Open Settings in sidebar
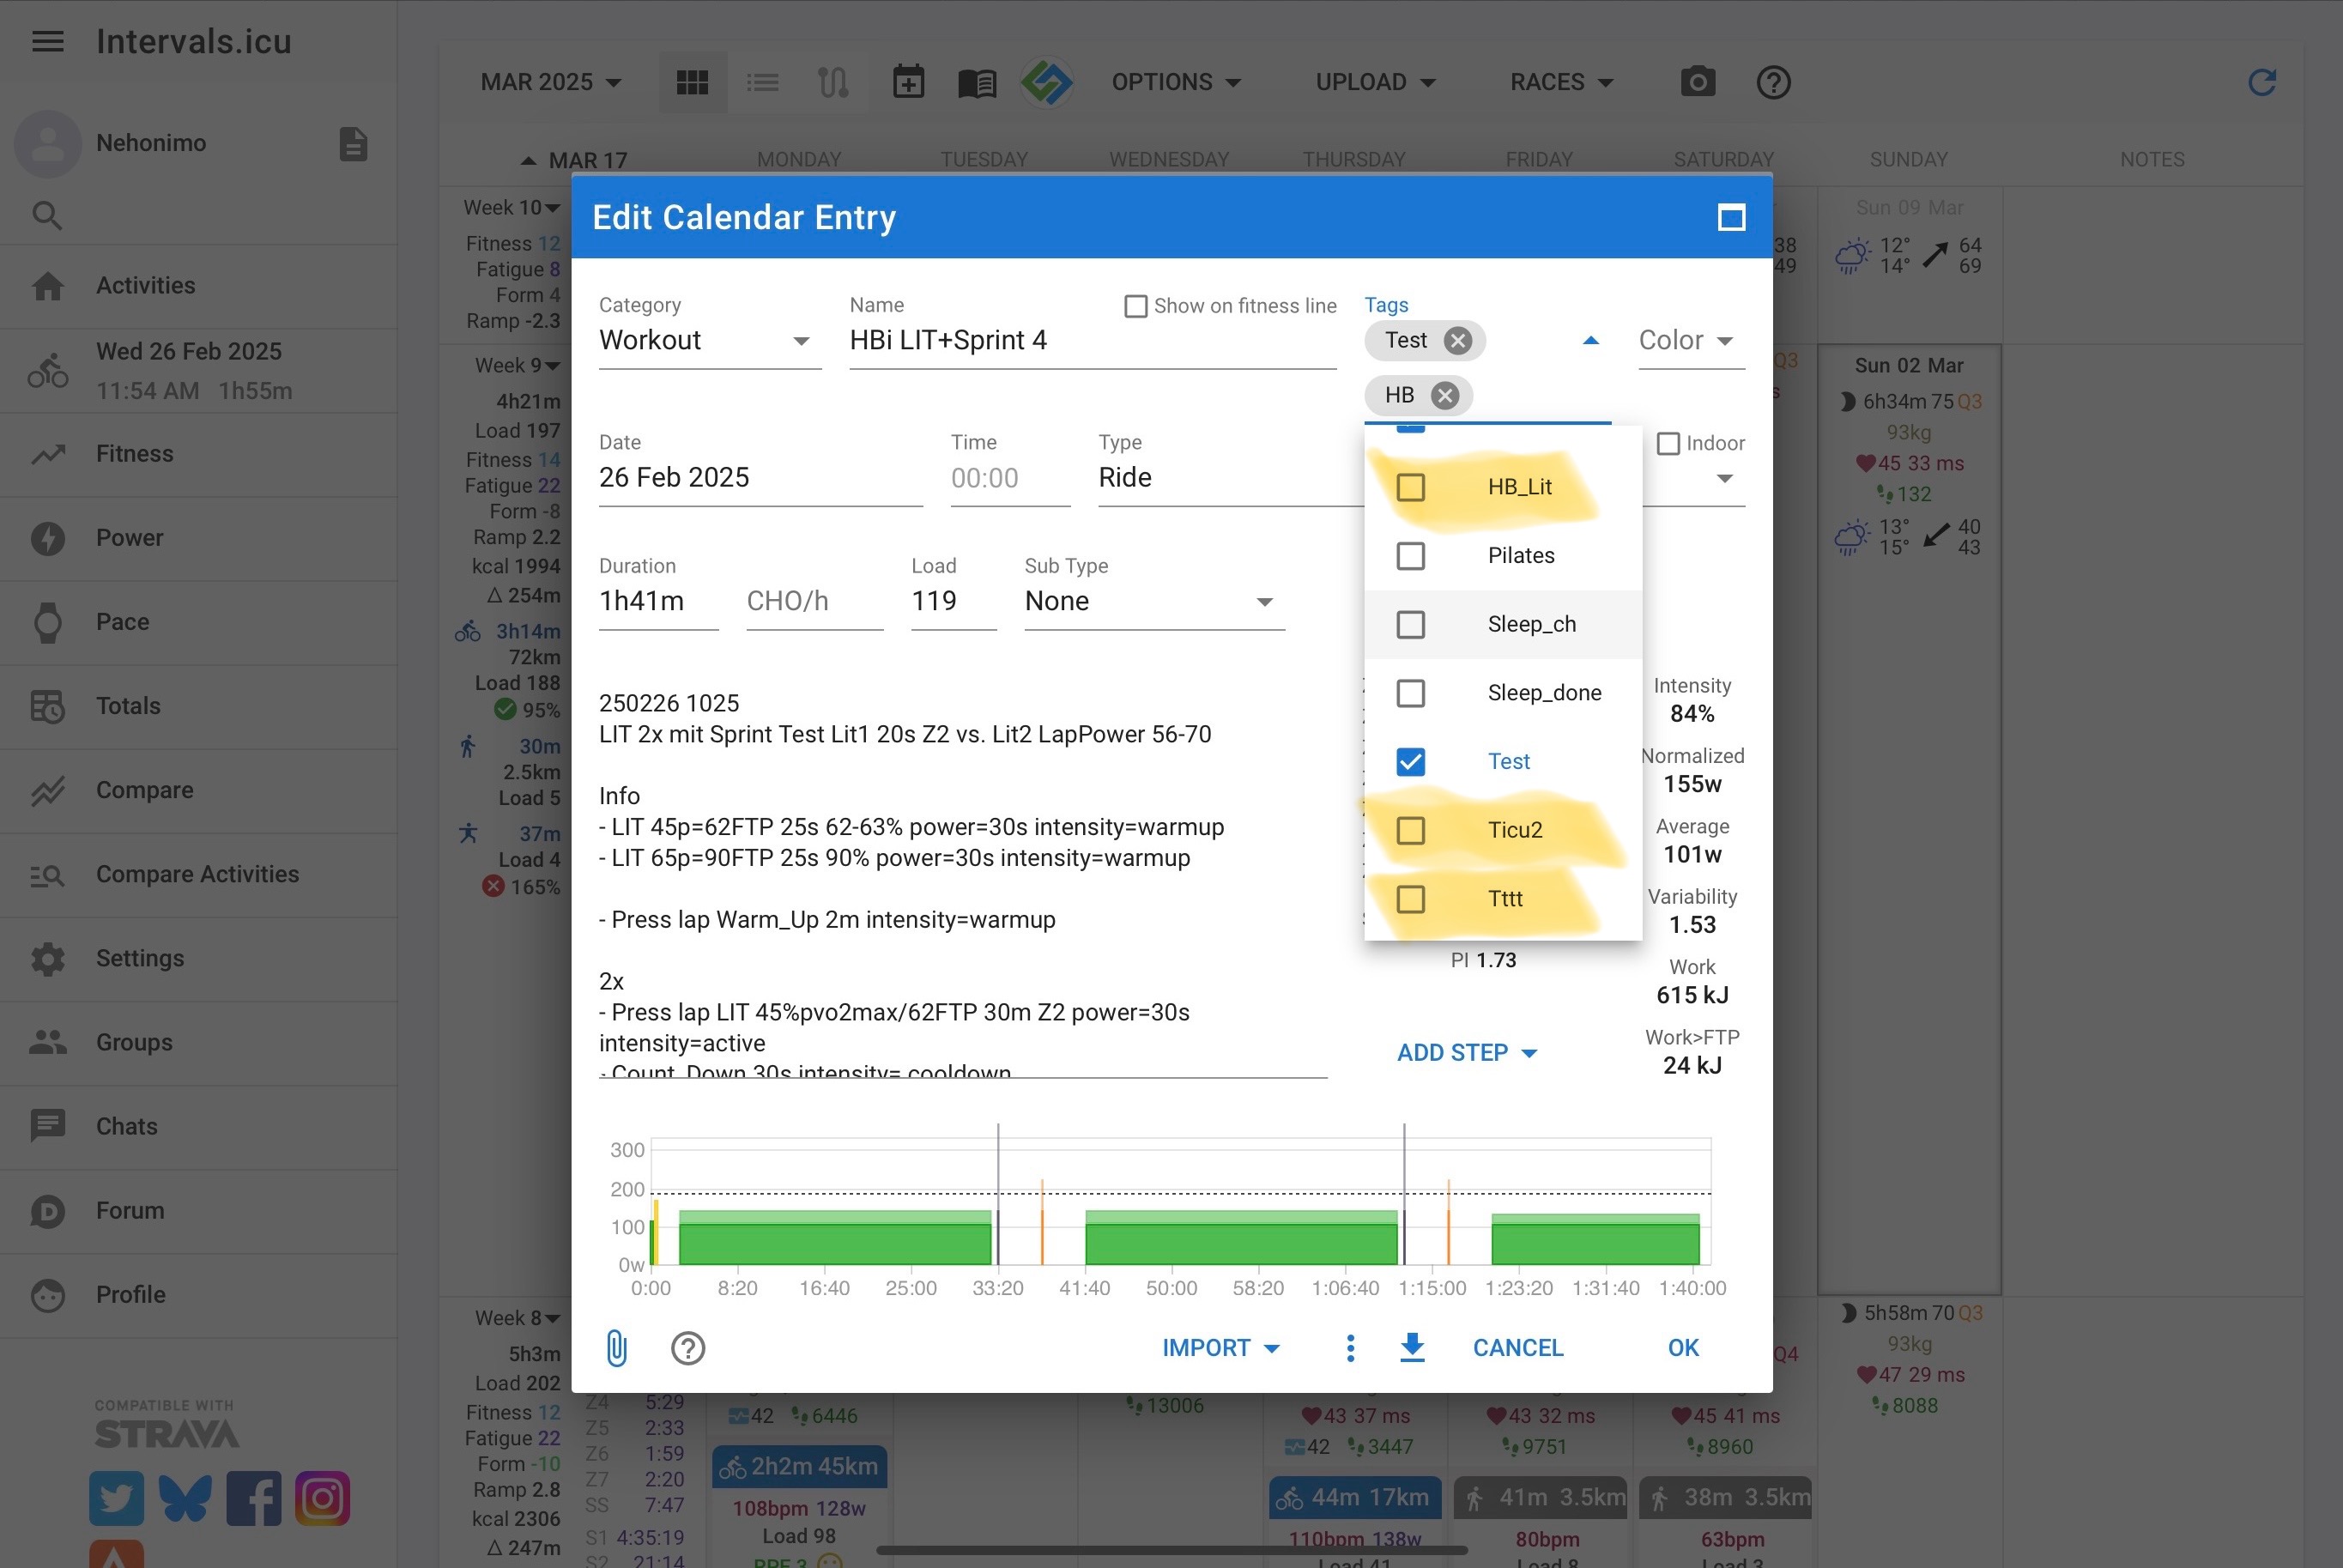Image resolution: width=2343 pixels, height=1568 pixels. (x=199, y=958)
